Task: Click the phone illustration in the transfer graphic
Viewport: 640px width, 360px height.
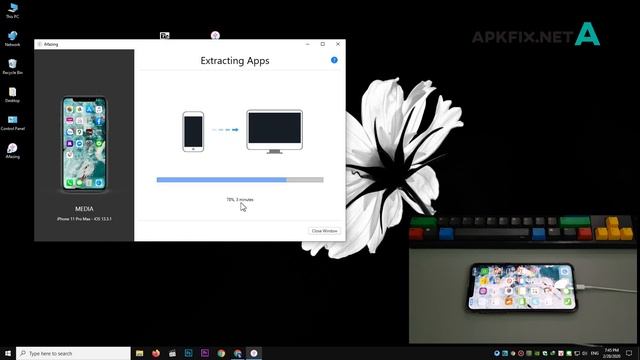Action: (x=193, y=131)
